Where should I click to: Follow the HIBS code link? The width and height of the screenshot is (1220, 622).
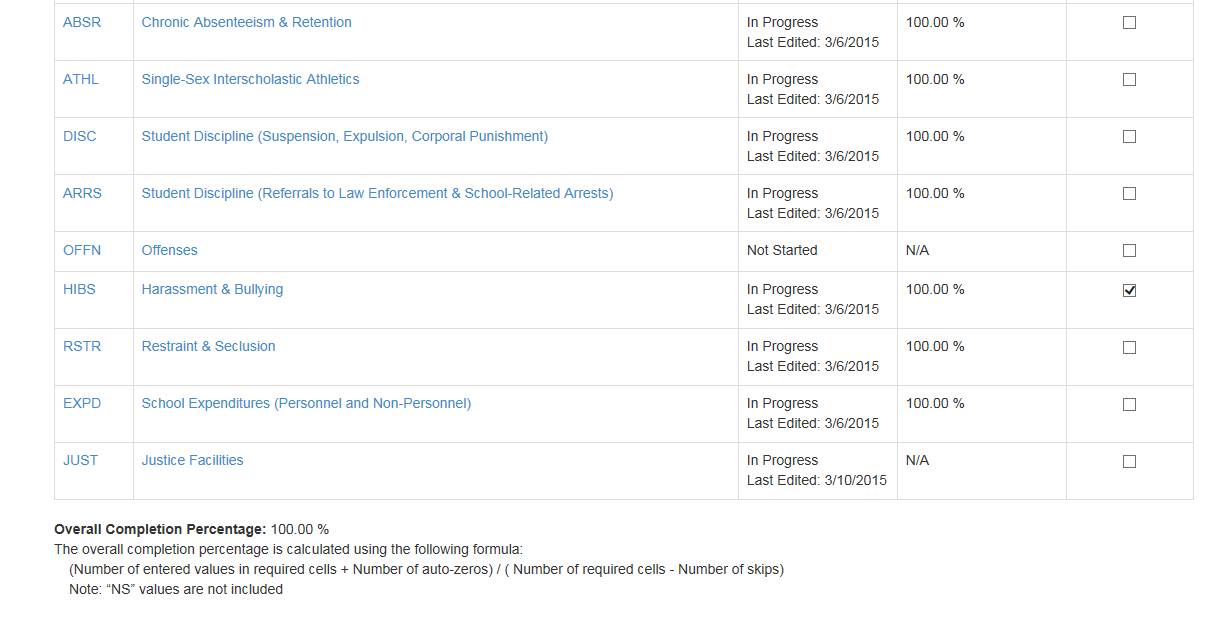pos(79,289)
